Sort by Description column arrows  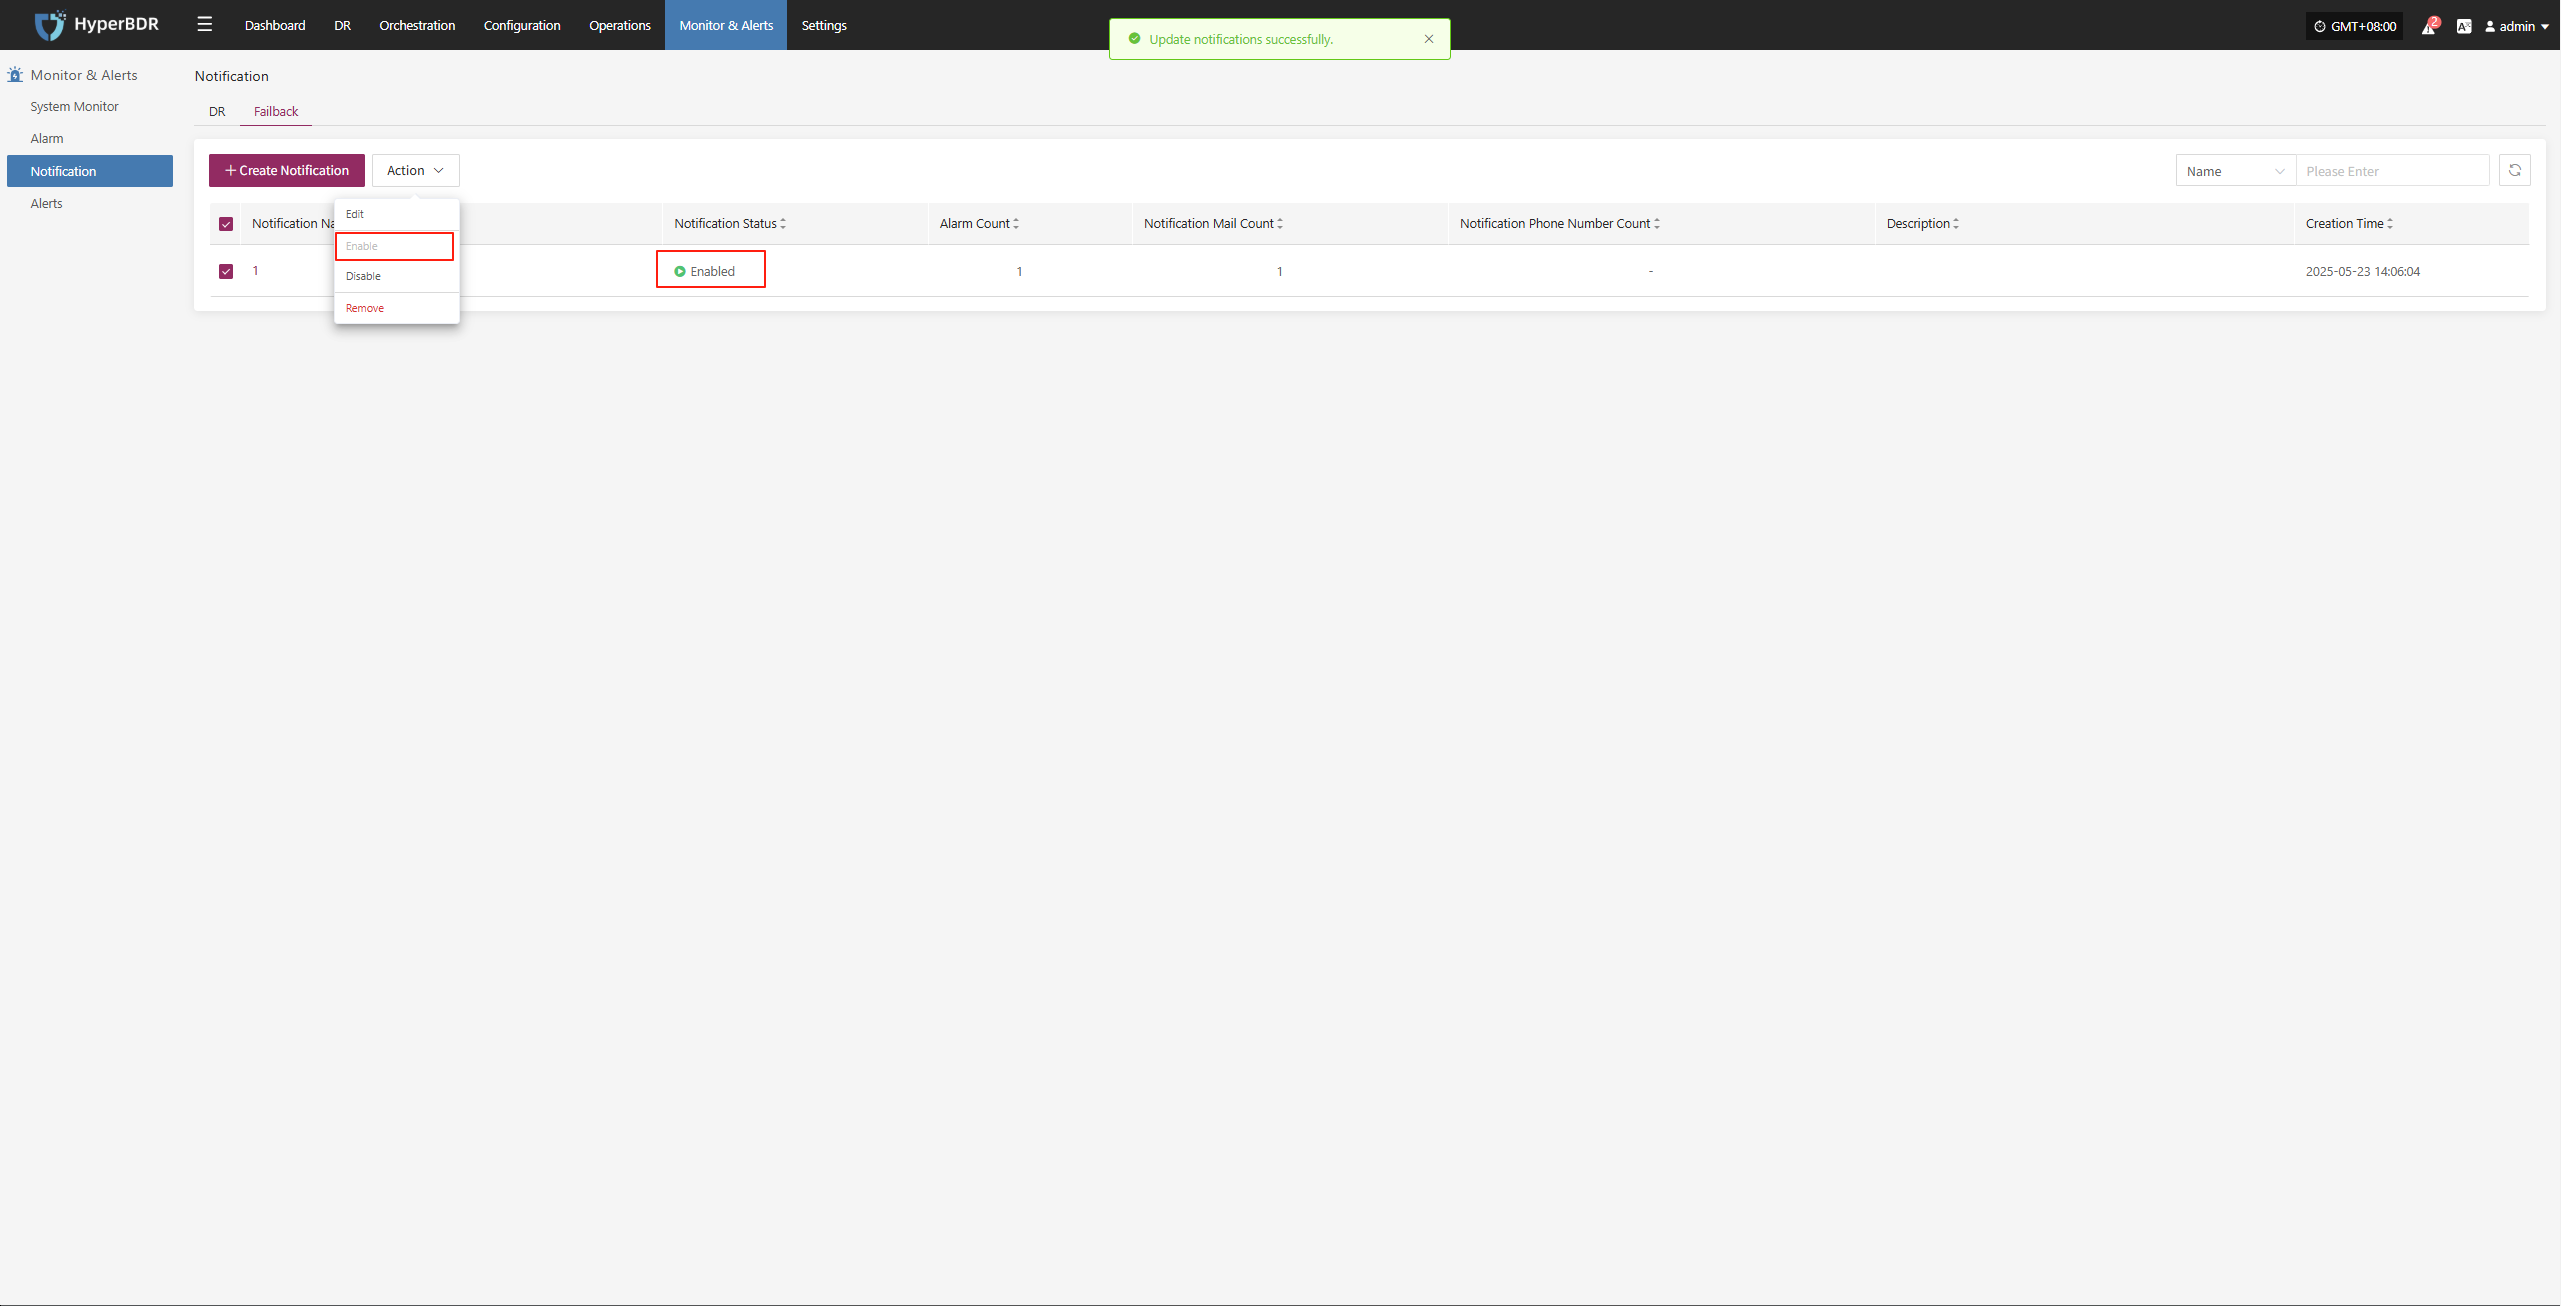1956,223
